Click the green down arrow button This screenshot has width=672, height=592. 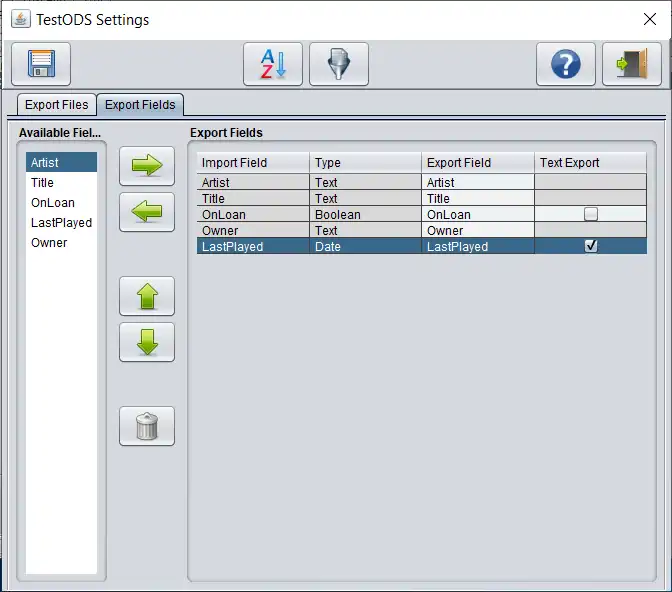coord(147,342)
